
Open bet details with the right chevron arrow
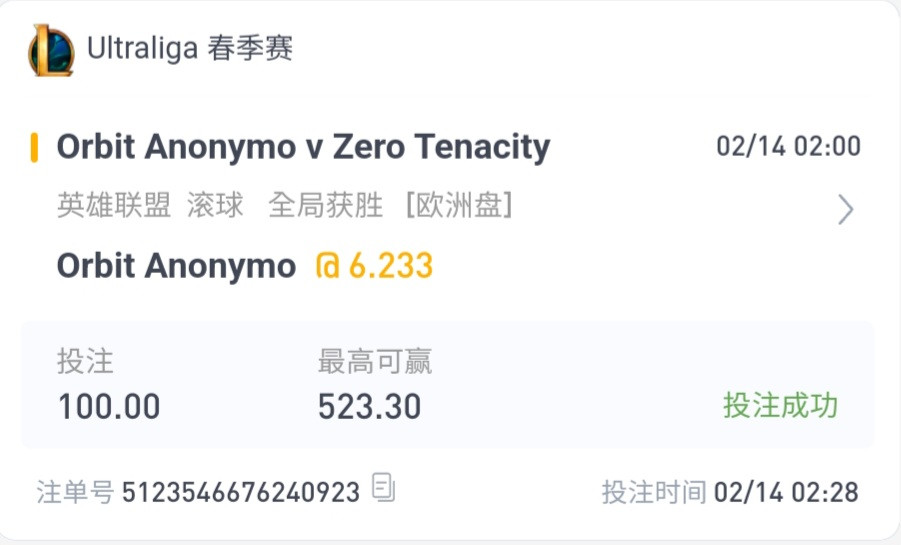click(845, 209)
